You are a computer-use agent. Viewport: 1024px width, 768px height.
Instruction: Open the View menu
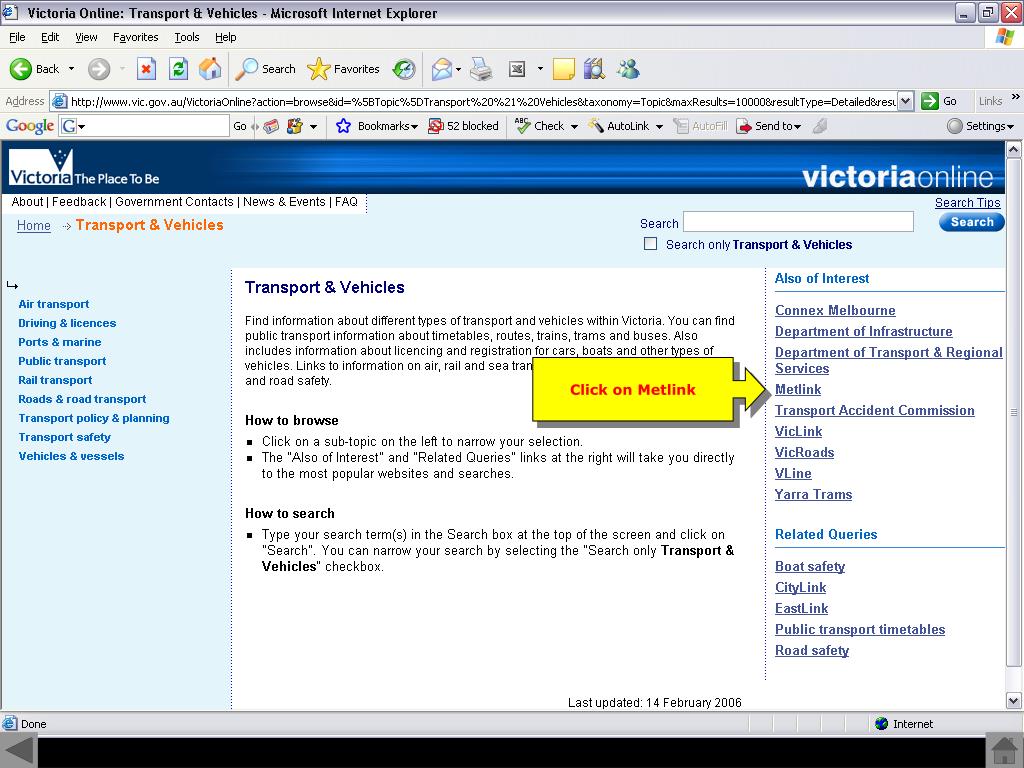[86, 37]
